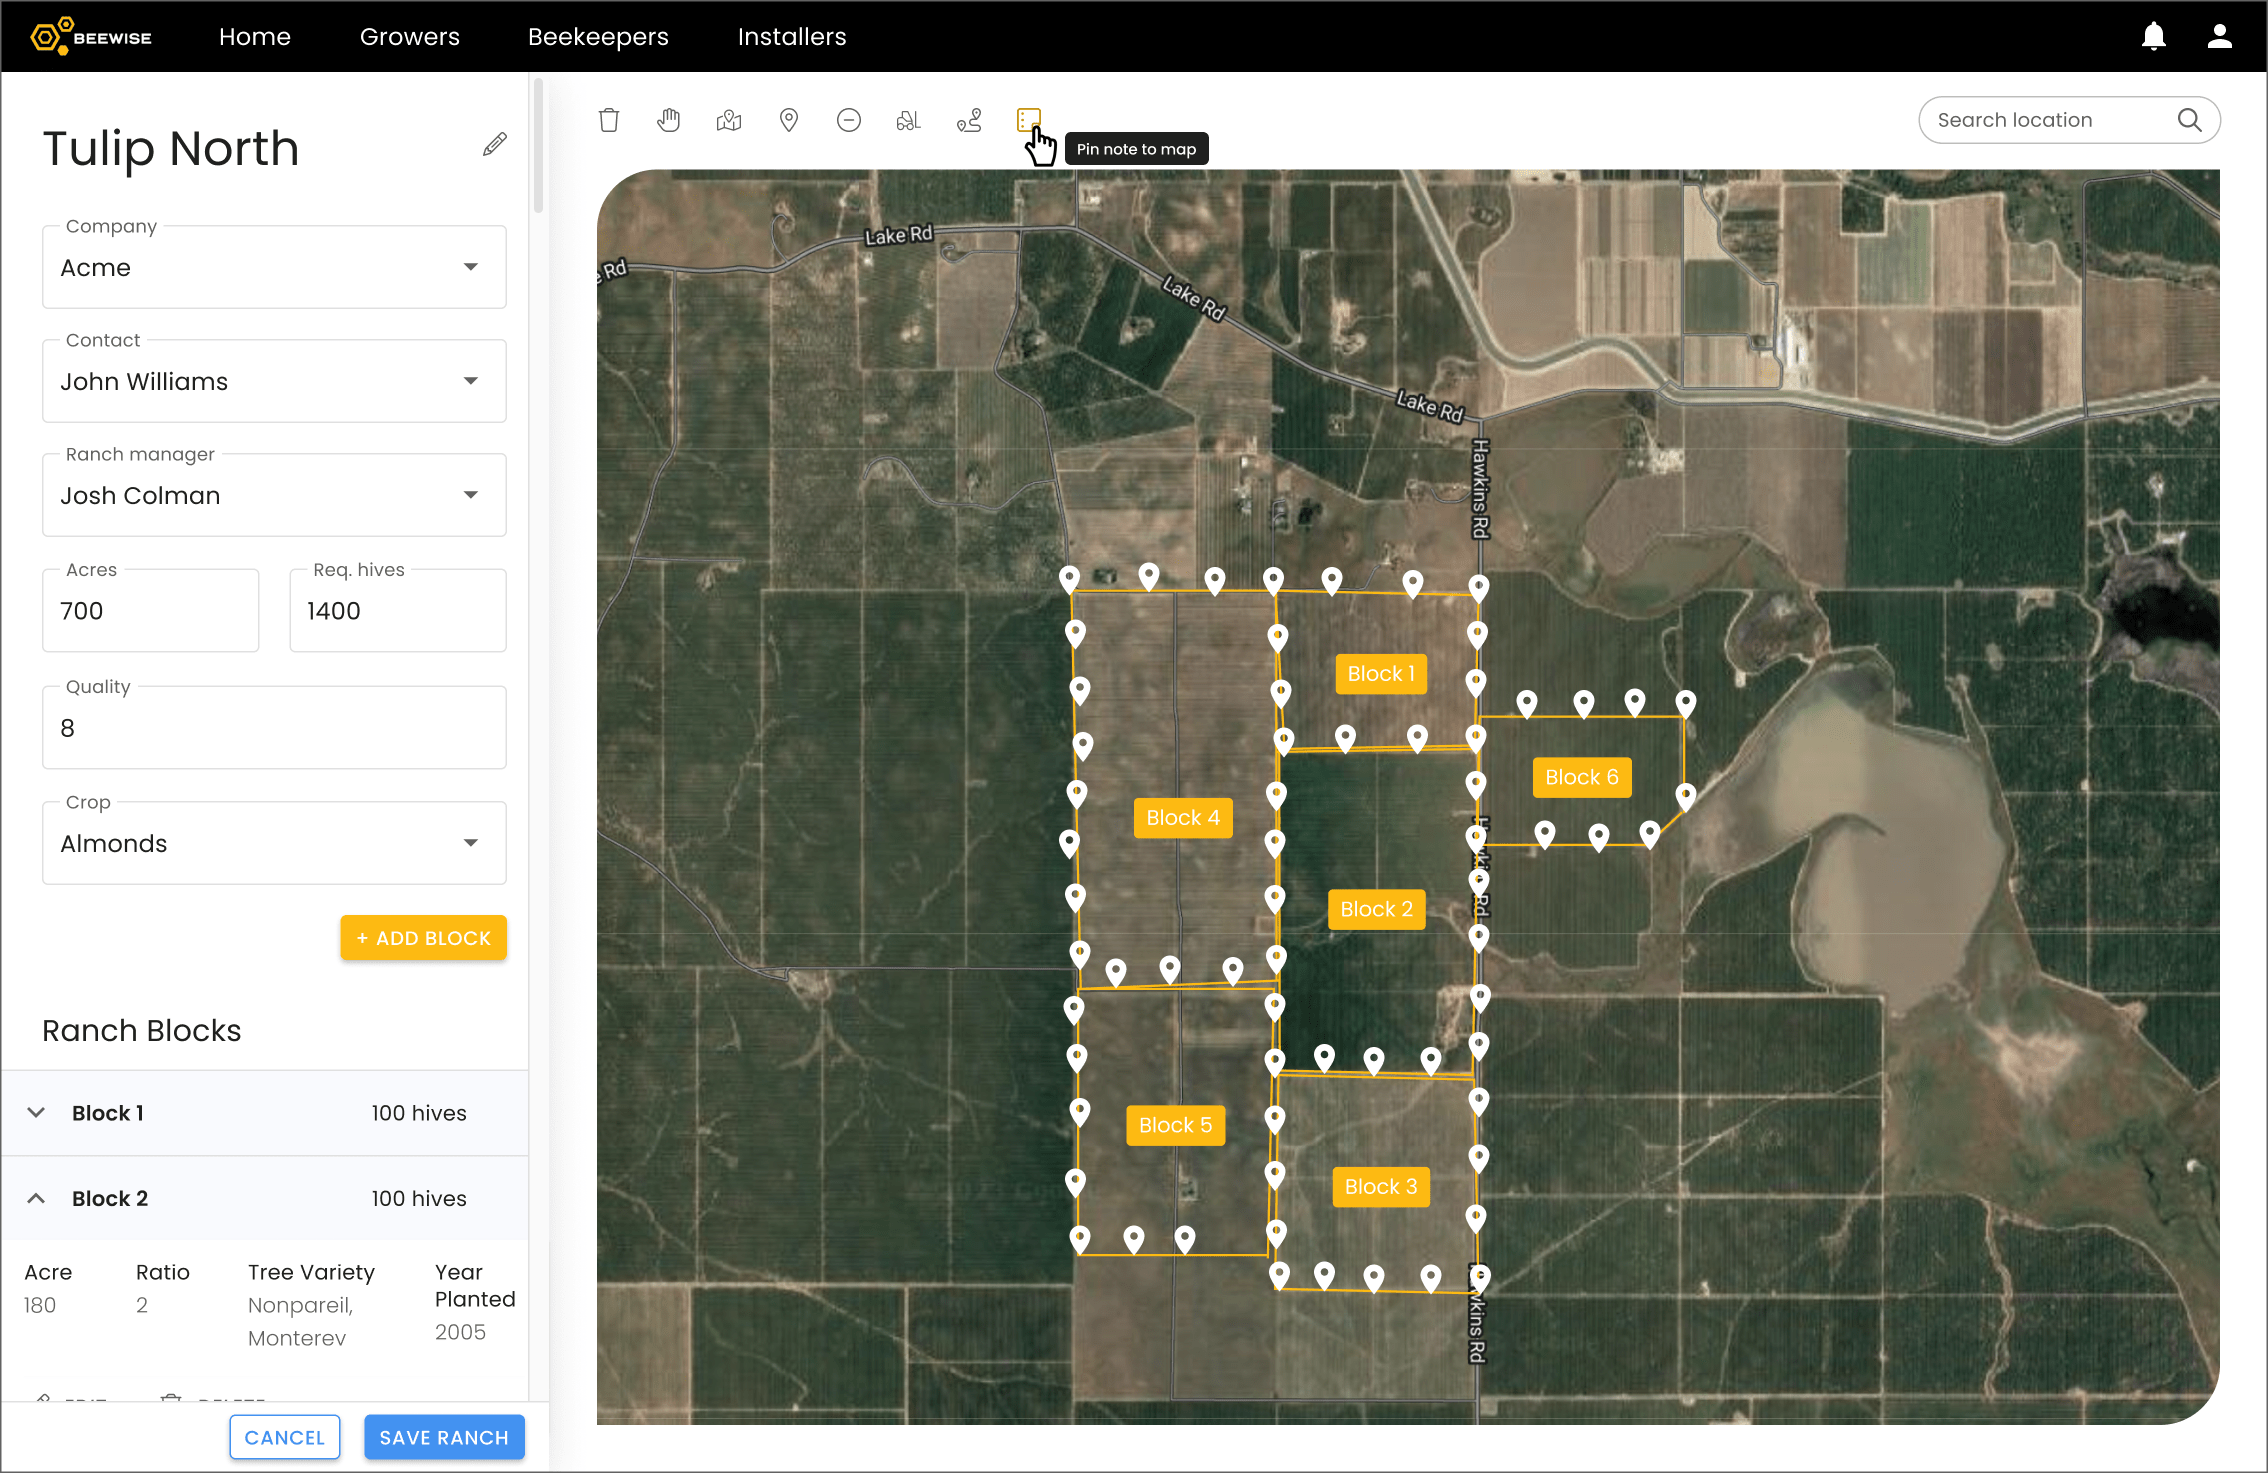Collapse the Block 2 row
The width and height of the screenshot is (2268, 1473).
pyautogui.click(x=37, y=1198)
